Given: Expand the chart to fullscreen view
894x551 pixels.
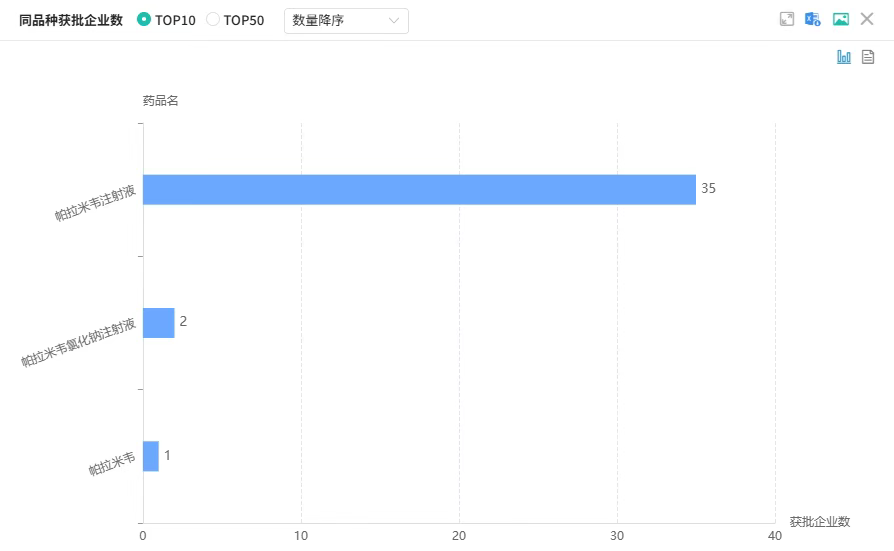Looking at the screenshot, I should (787, 19).
